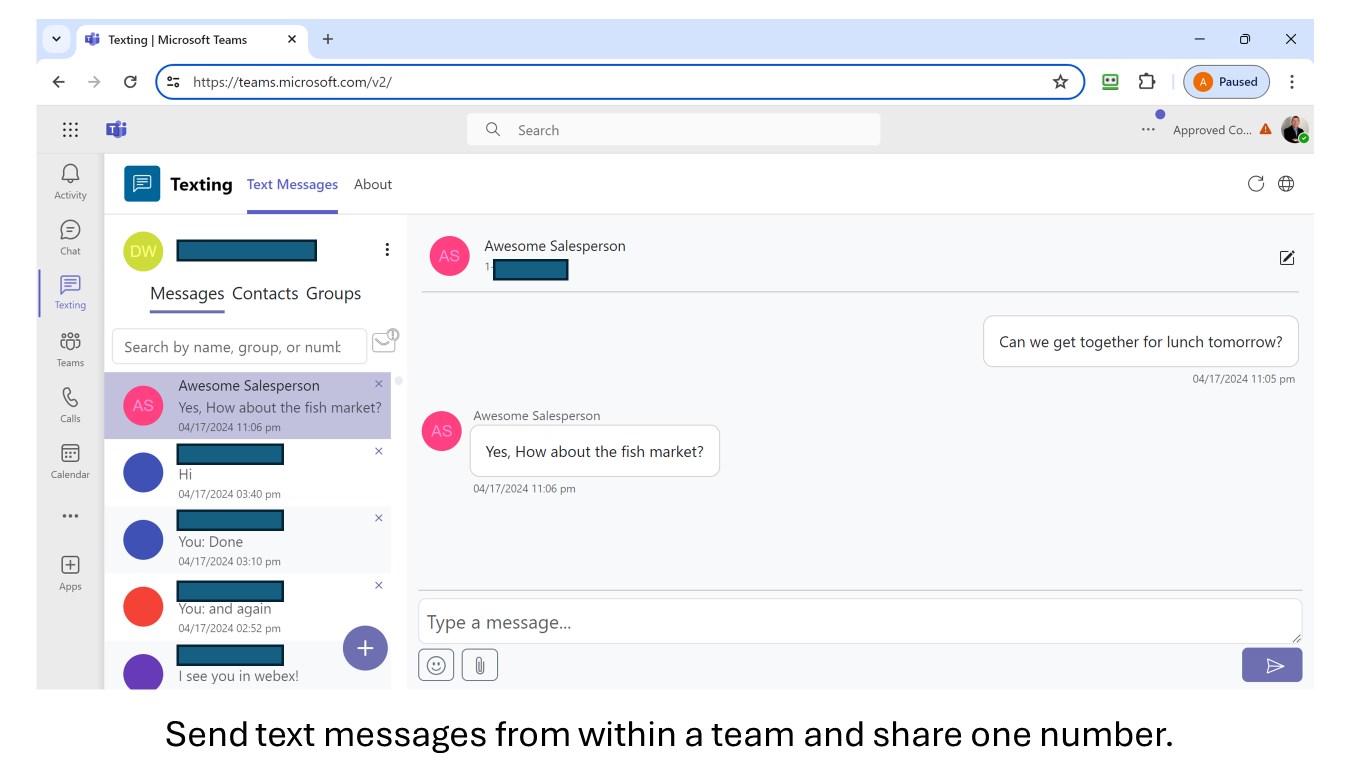Bookmark this page with the star icon
Screen dimensions: 1366x768
click(x=1060, y=82)
